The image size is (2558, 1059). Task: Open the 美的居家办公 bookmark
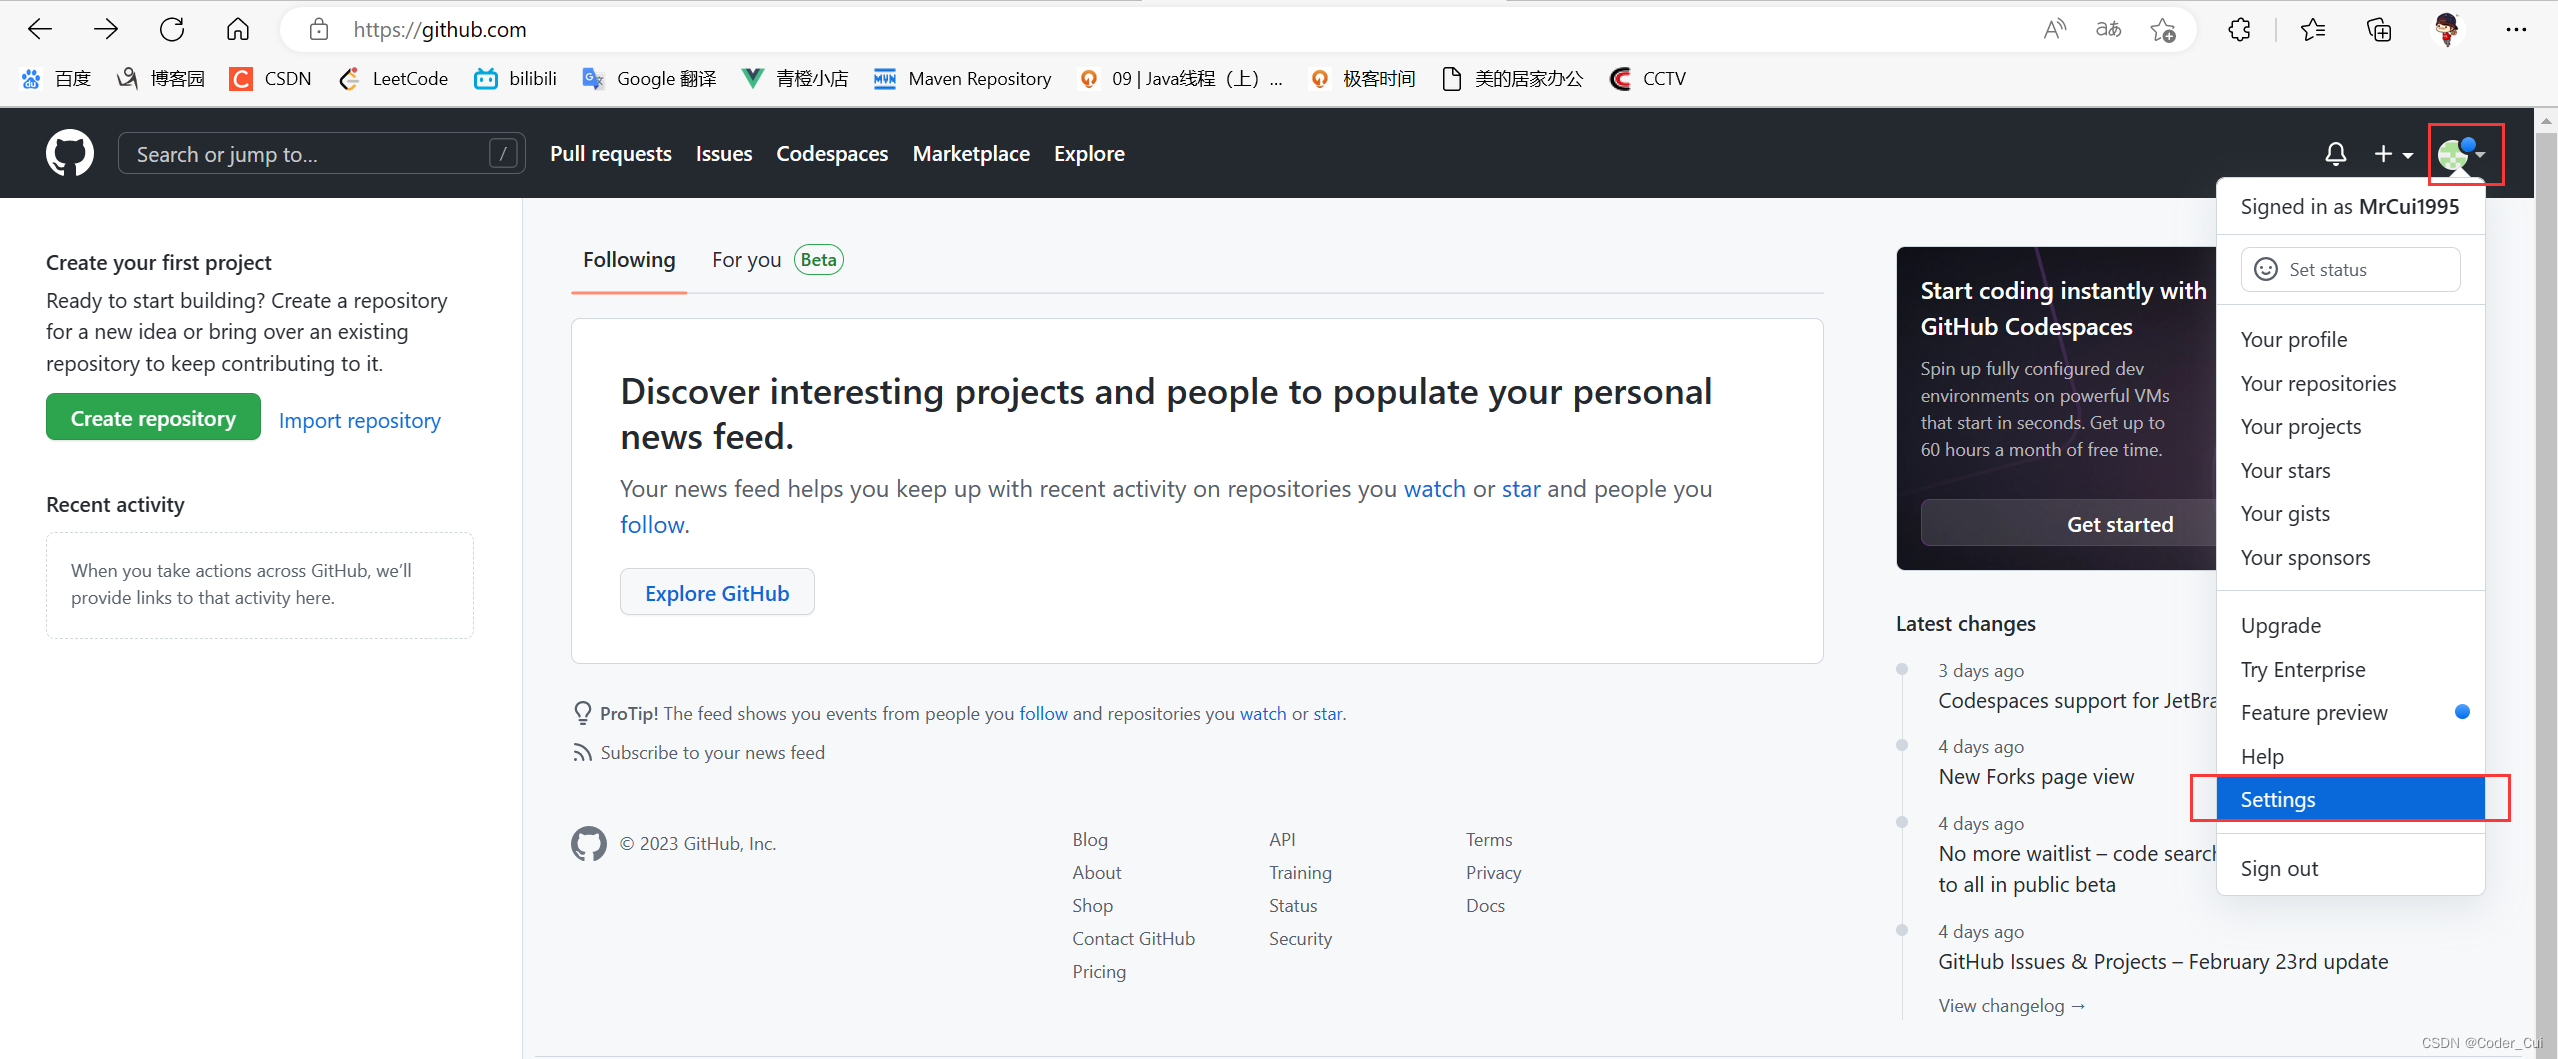(x=1513, y=78)
